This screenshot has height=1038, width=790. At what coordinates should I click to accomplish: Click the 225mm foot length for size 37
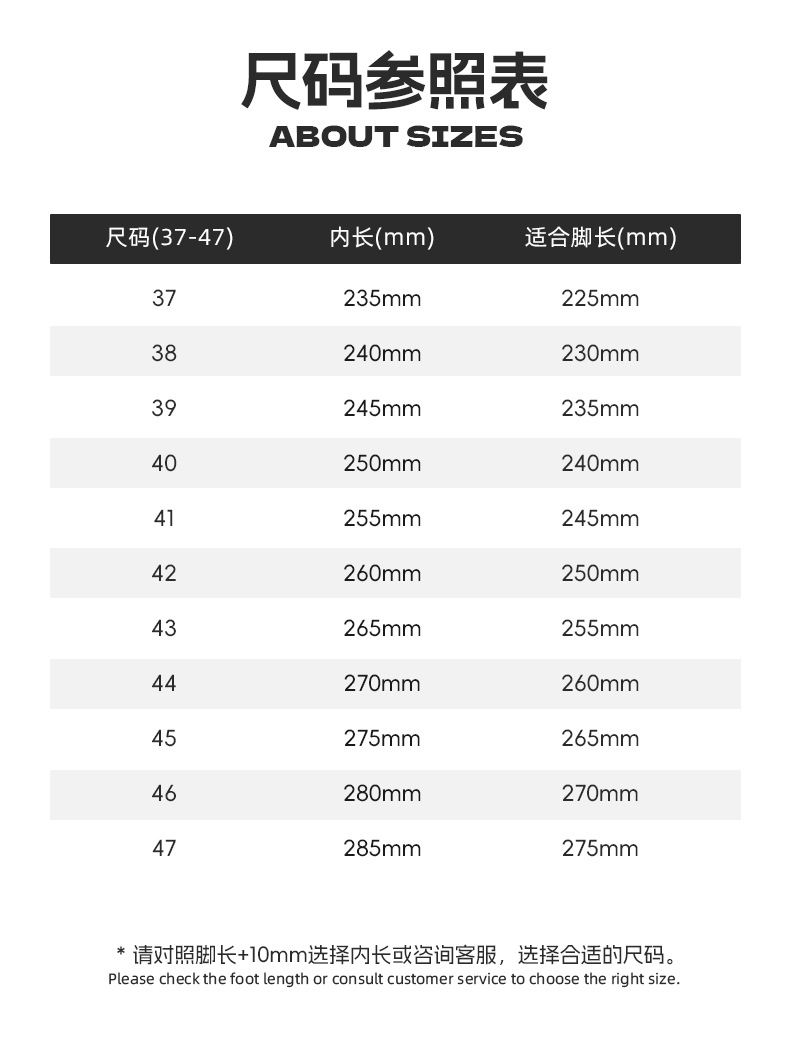click(x=601, y=299)
